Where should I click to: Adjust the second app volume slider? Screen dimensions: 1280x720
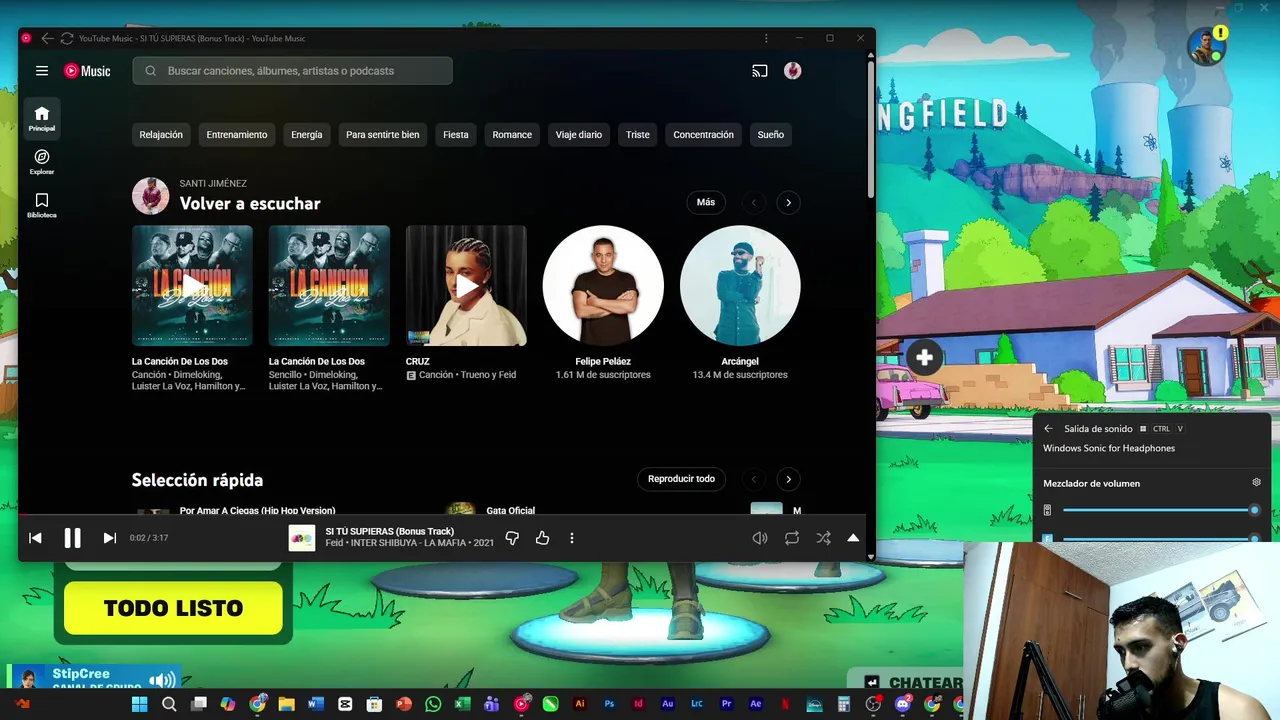pos(1159,538)
